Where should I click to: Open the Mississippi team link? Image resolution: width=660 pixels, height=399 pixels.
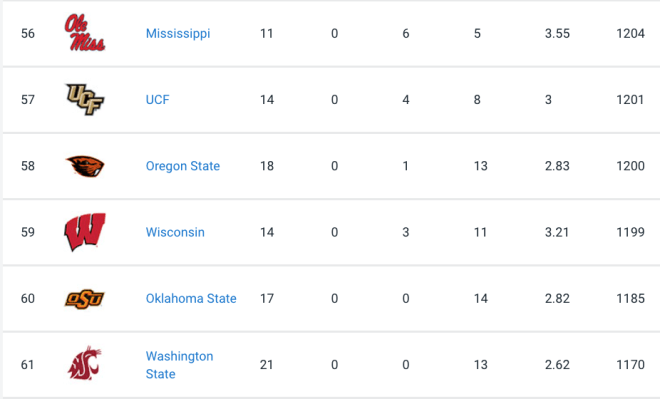(x=178, y=33)
